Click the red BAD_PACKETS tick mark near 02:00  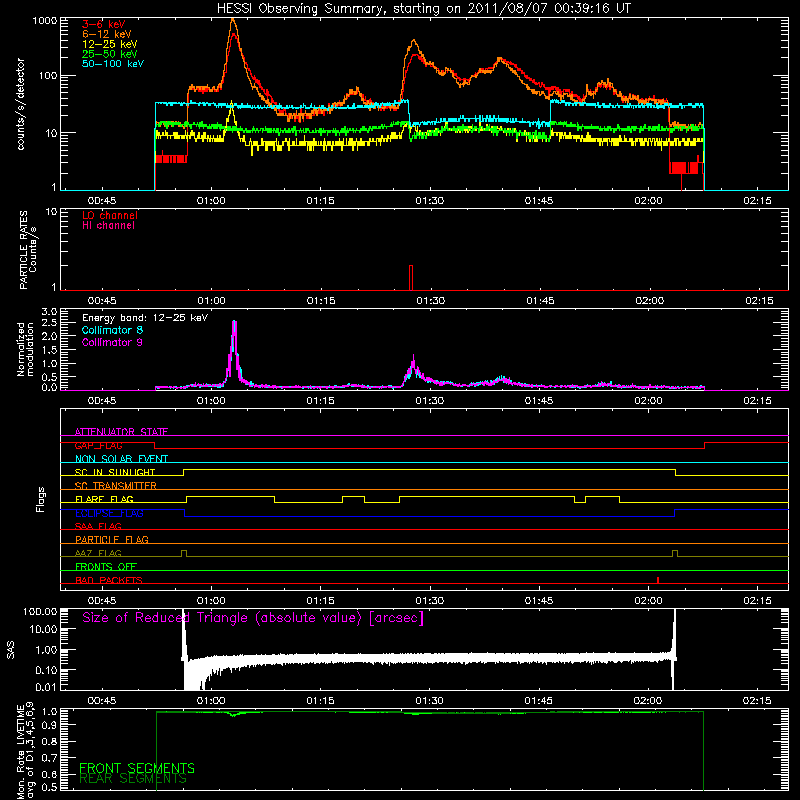[658, 580]
